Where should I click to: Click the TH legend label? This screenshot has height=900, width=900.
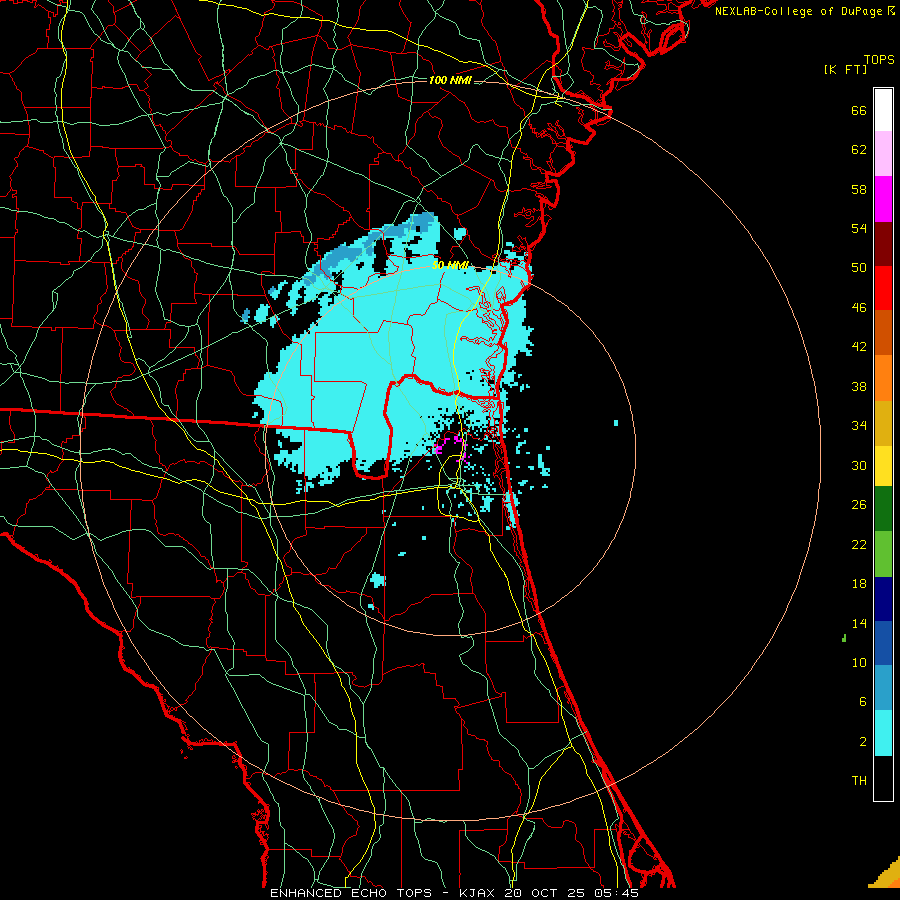[859, 781]
